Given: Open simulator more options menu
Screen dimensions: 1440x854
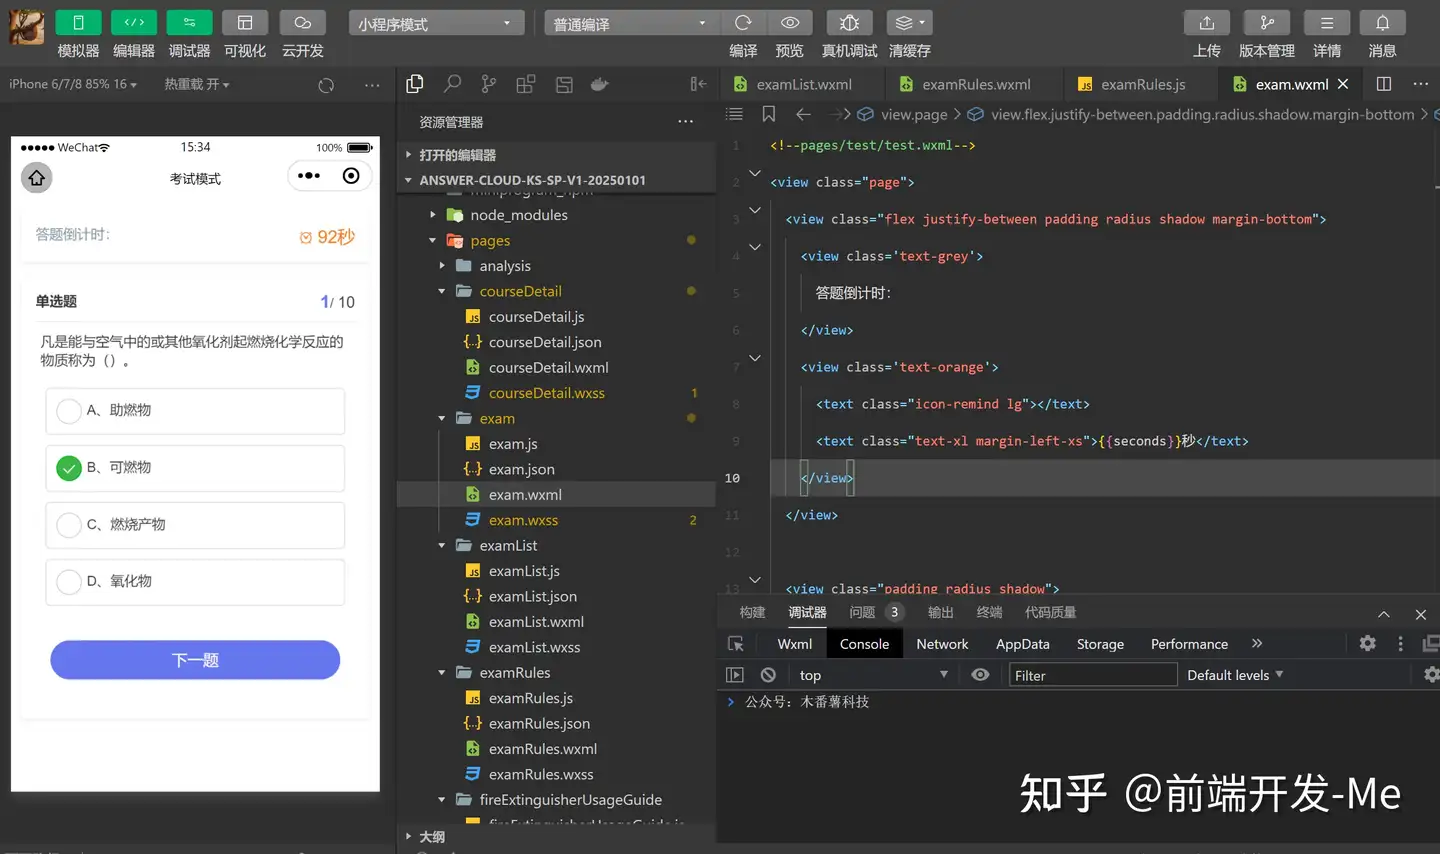Looking at the screenshot, I should 372,85.
